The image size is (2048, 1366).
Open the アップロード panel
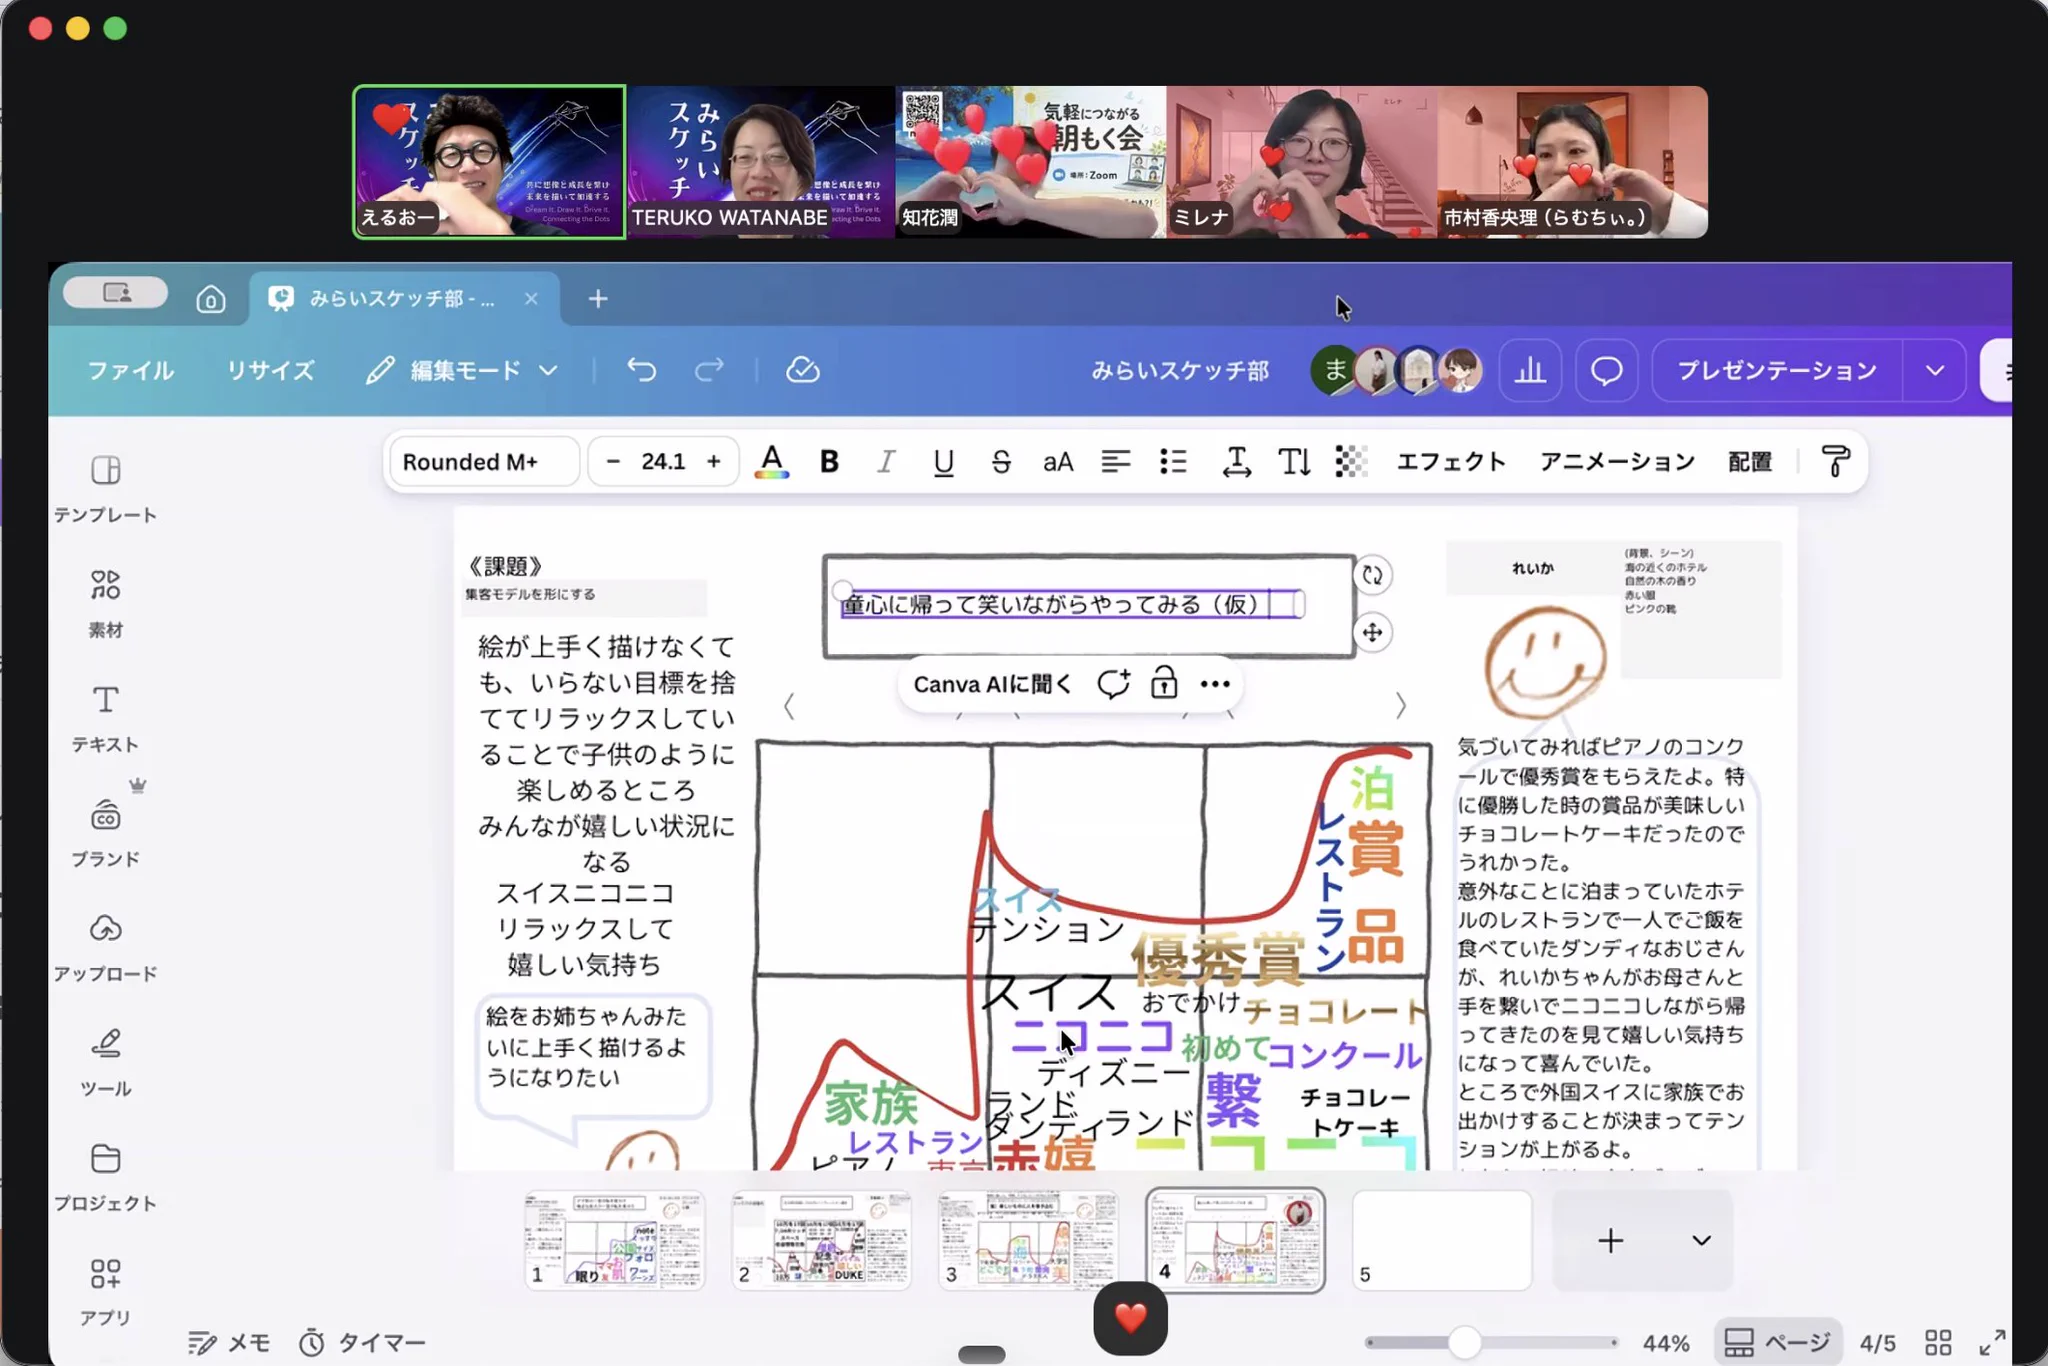105,947
